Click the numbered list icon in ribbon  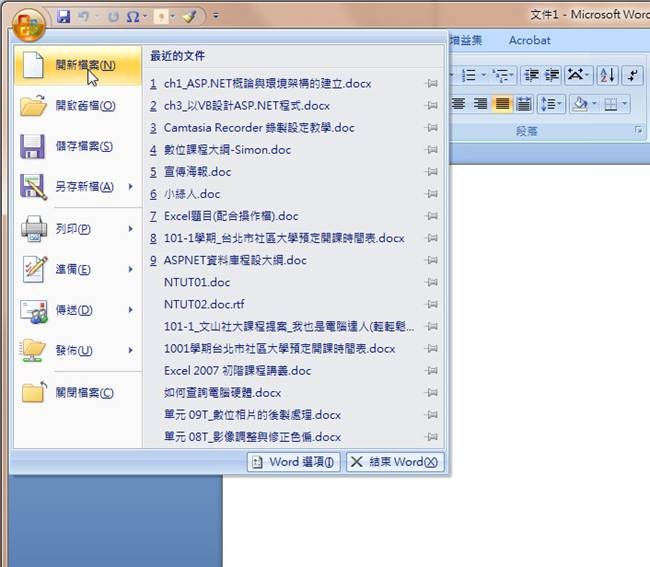tap(469, 75)
